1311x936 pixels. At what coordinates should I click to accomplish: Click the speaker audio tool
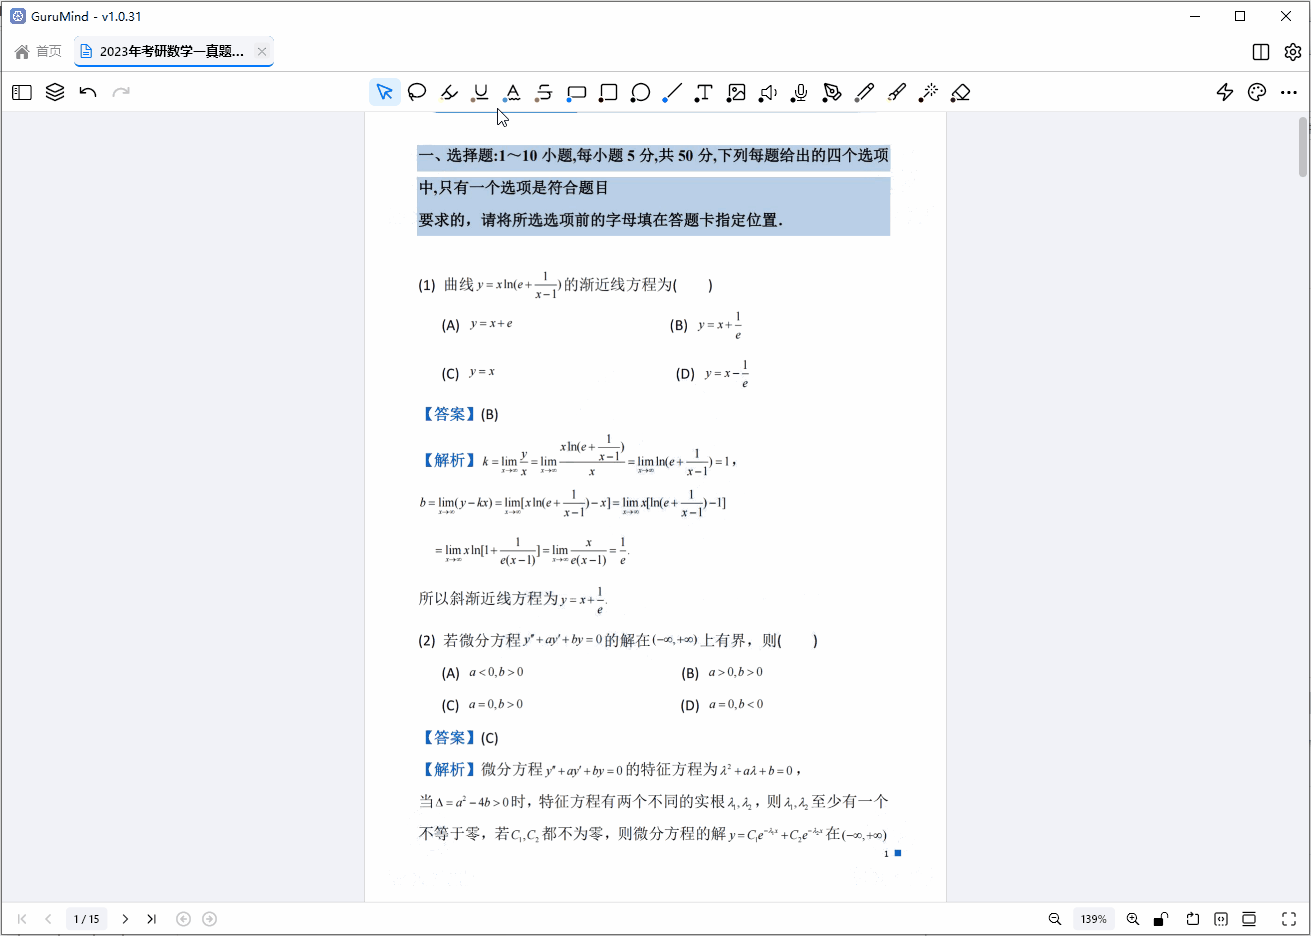pos(768,92)
